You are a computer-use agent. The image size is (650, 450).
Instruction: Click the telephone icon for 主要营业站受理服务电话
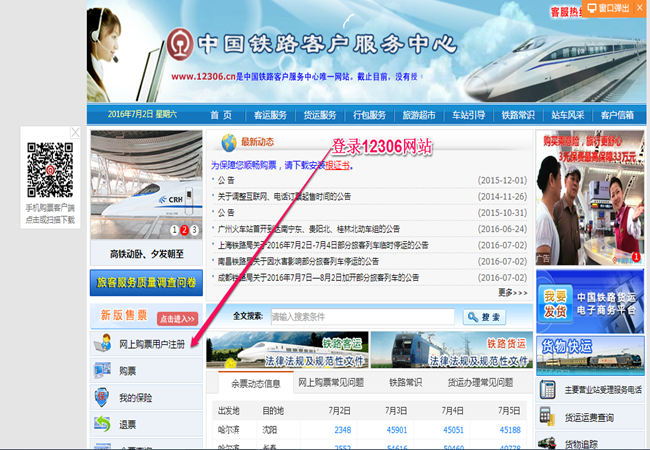pyautogui.click(x=547, y=390)
